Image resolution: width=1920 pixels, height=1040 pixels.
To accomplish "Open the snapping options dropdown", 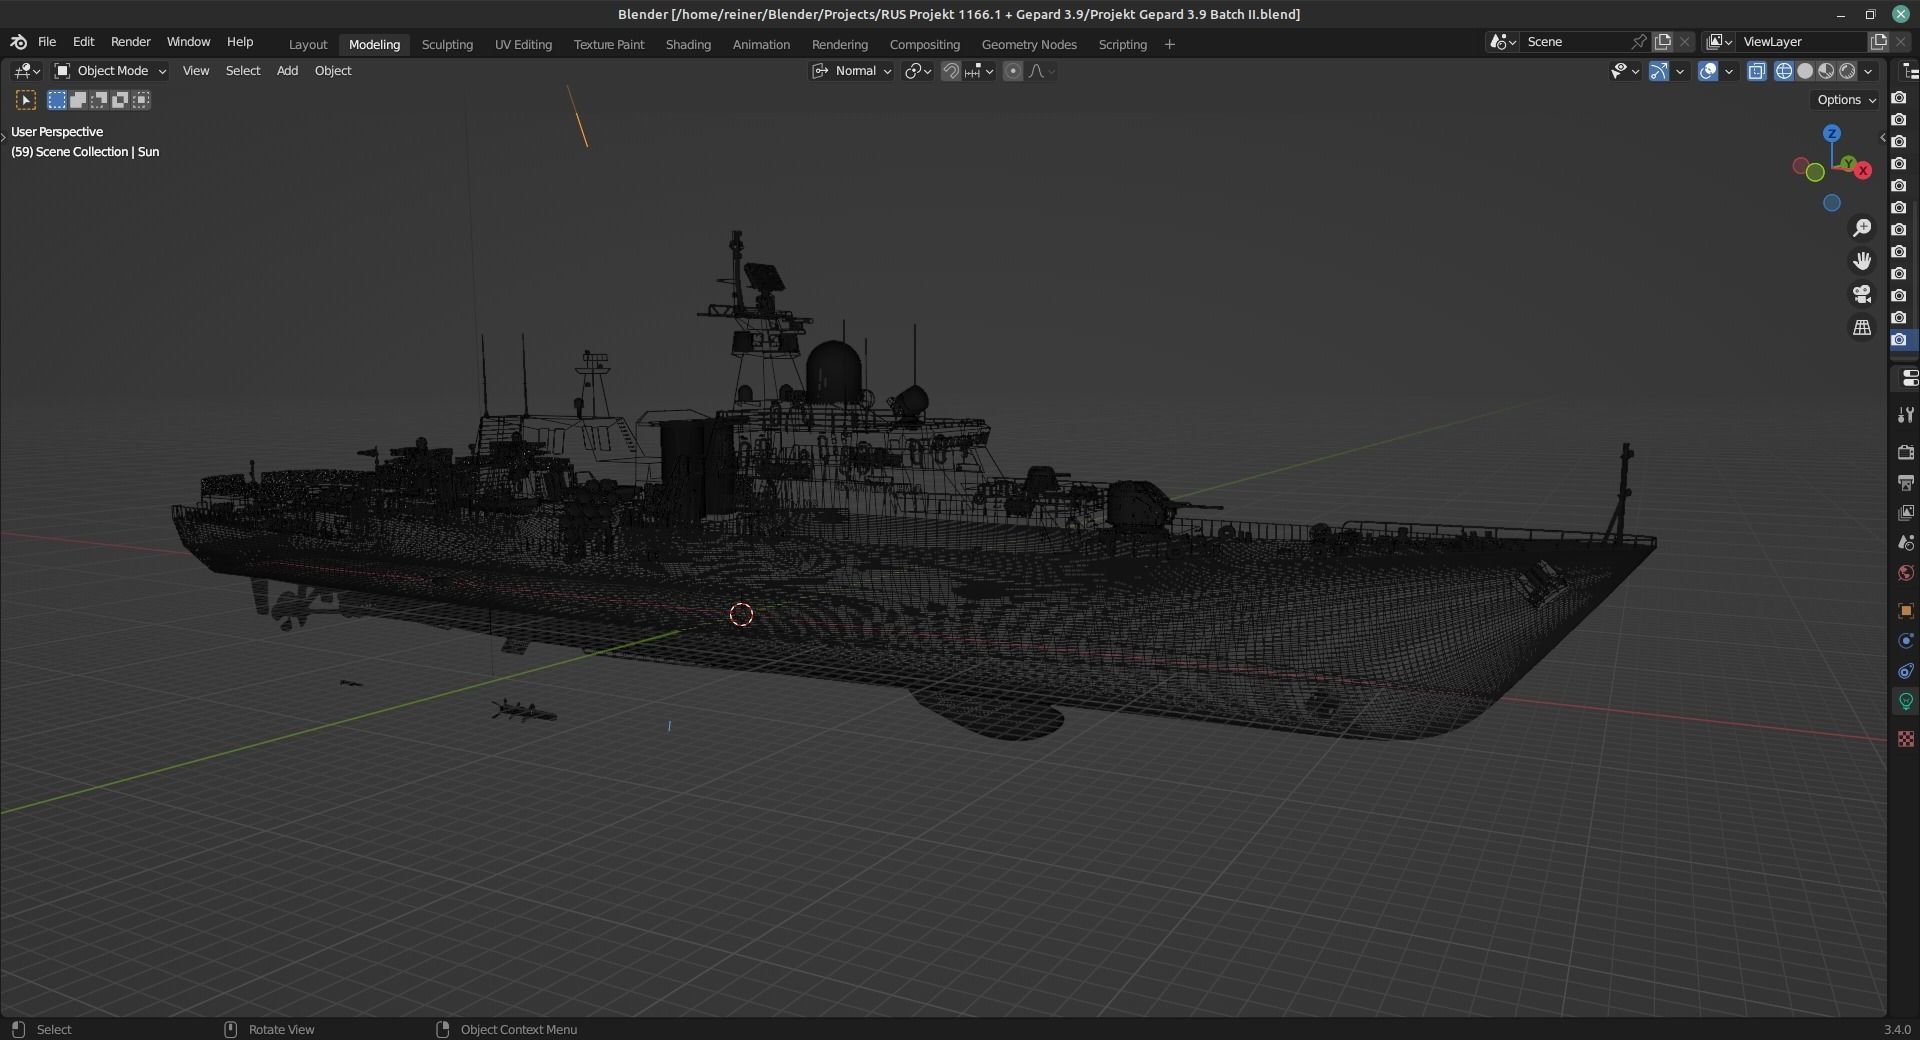I will click(x=978, y=71).
